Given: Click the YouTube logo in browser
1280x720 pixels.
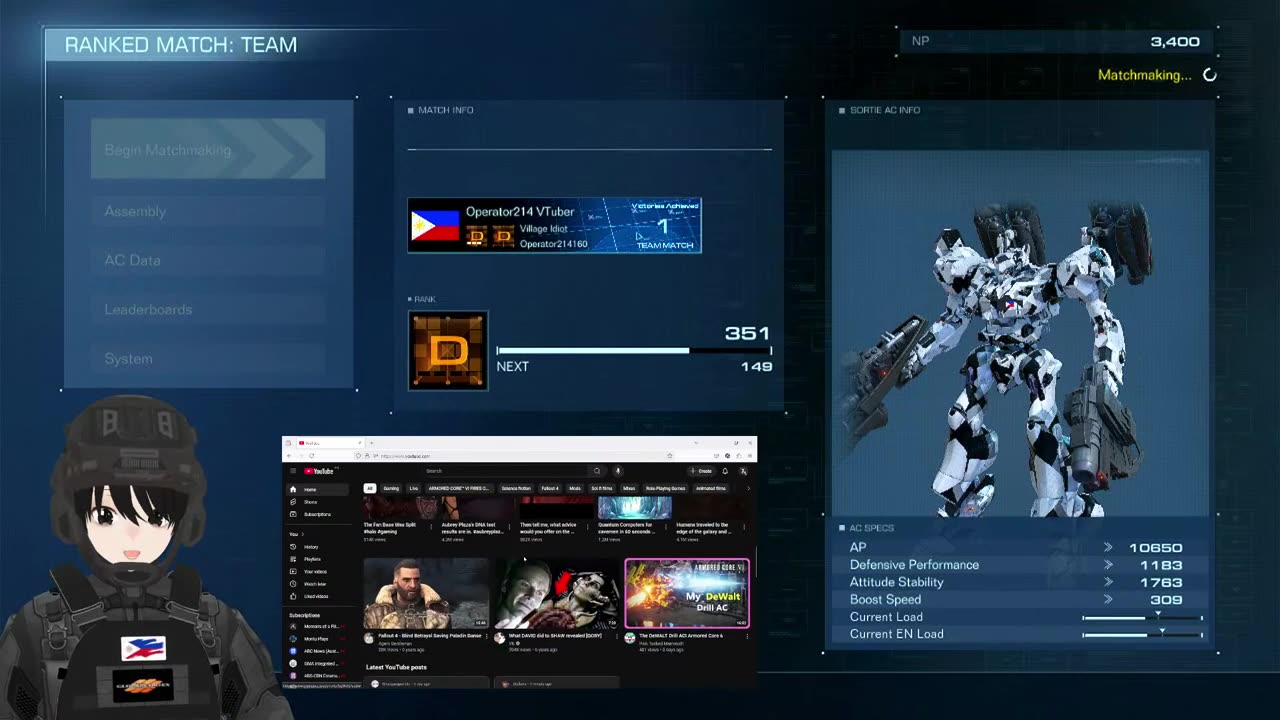Looking at the screenshot, I should tap(318, 471).
